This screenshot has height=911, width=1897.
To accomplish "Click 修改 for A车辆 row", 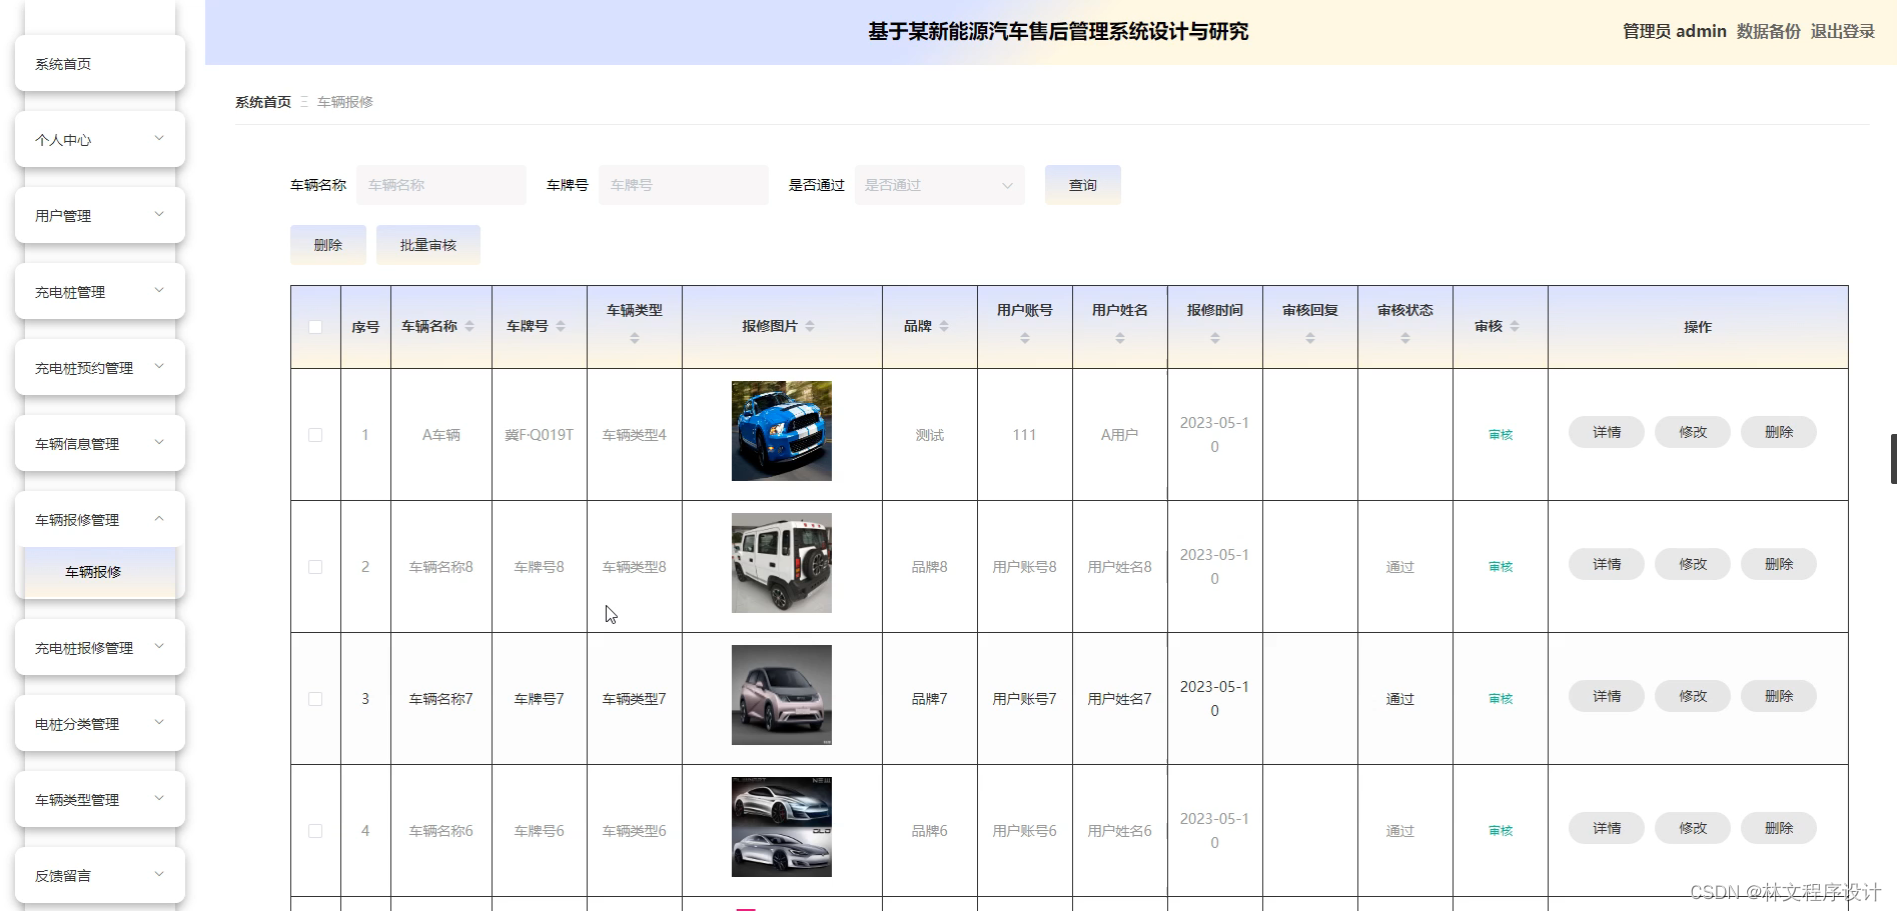I will (x=1692, y=432).
